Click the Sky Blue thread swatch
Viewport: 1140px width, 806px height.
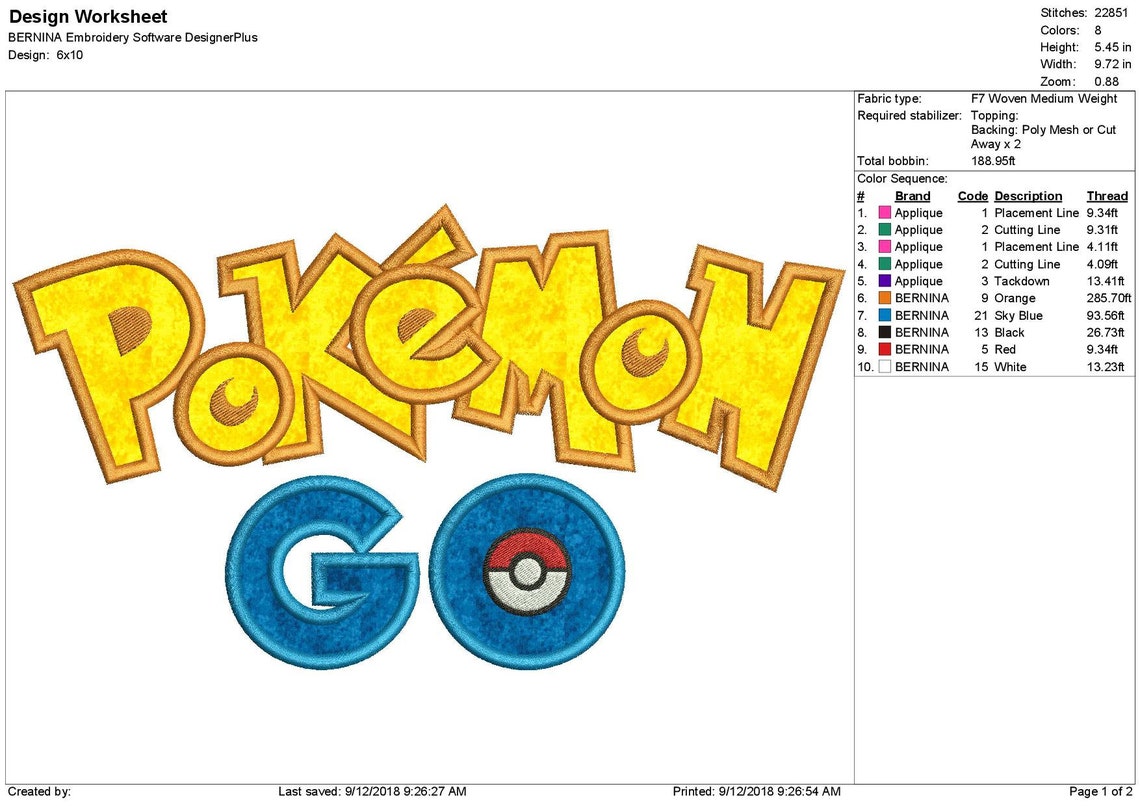(884, 315)
